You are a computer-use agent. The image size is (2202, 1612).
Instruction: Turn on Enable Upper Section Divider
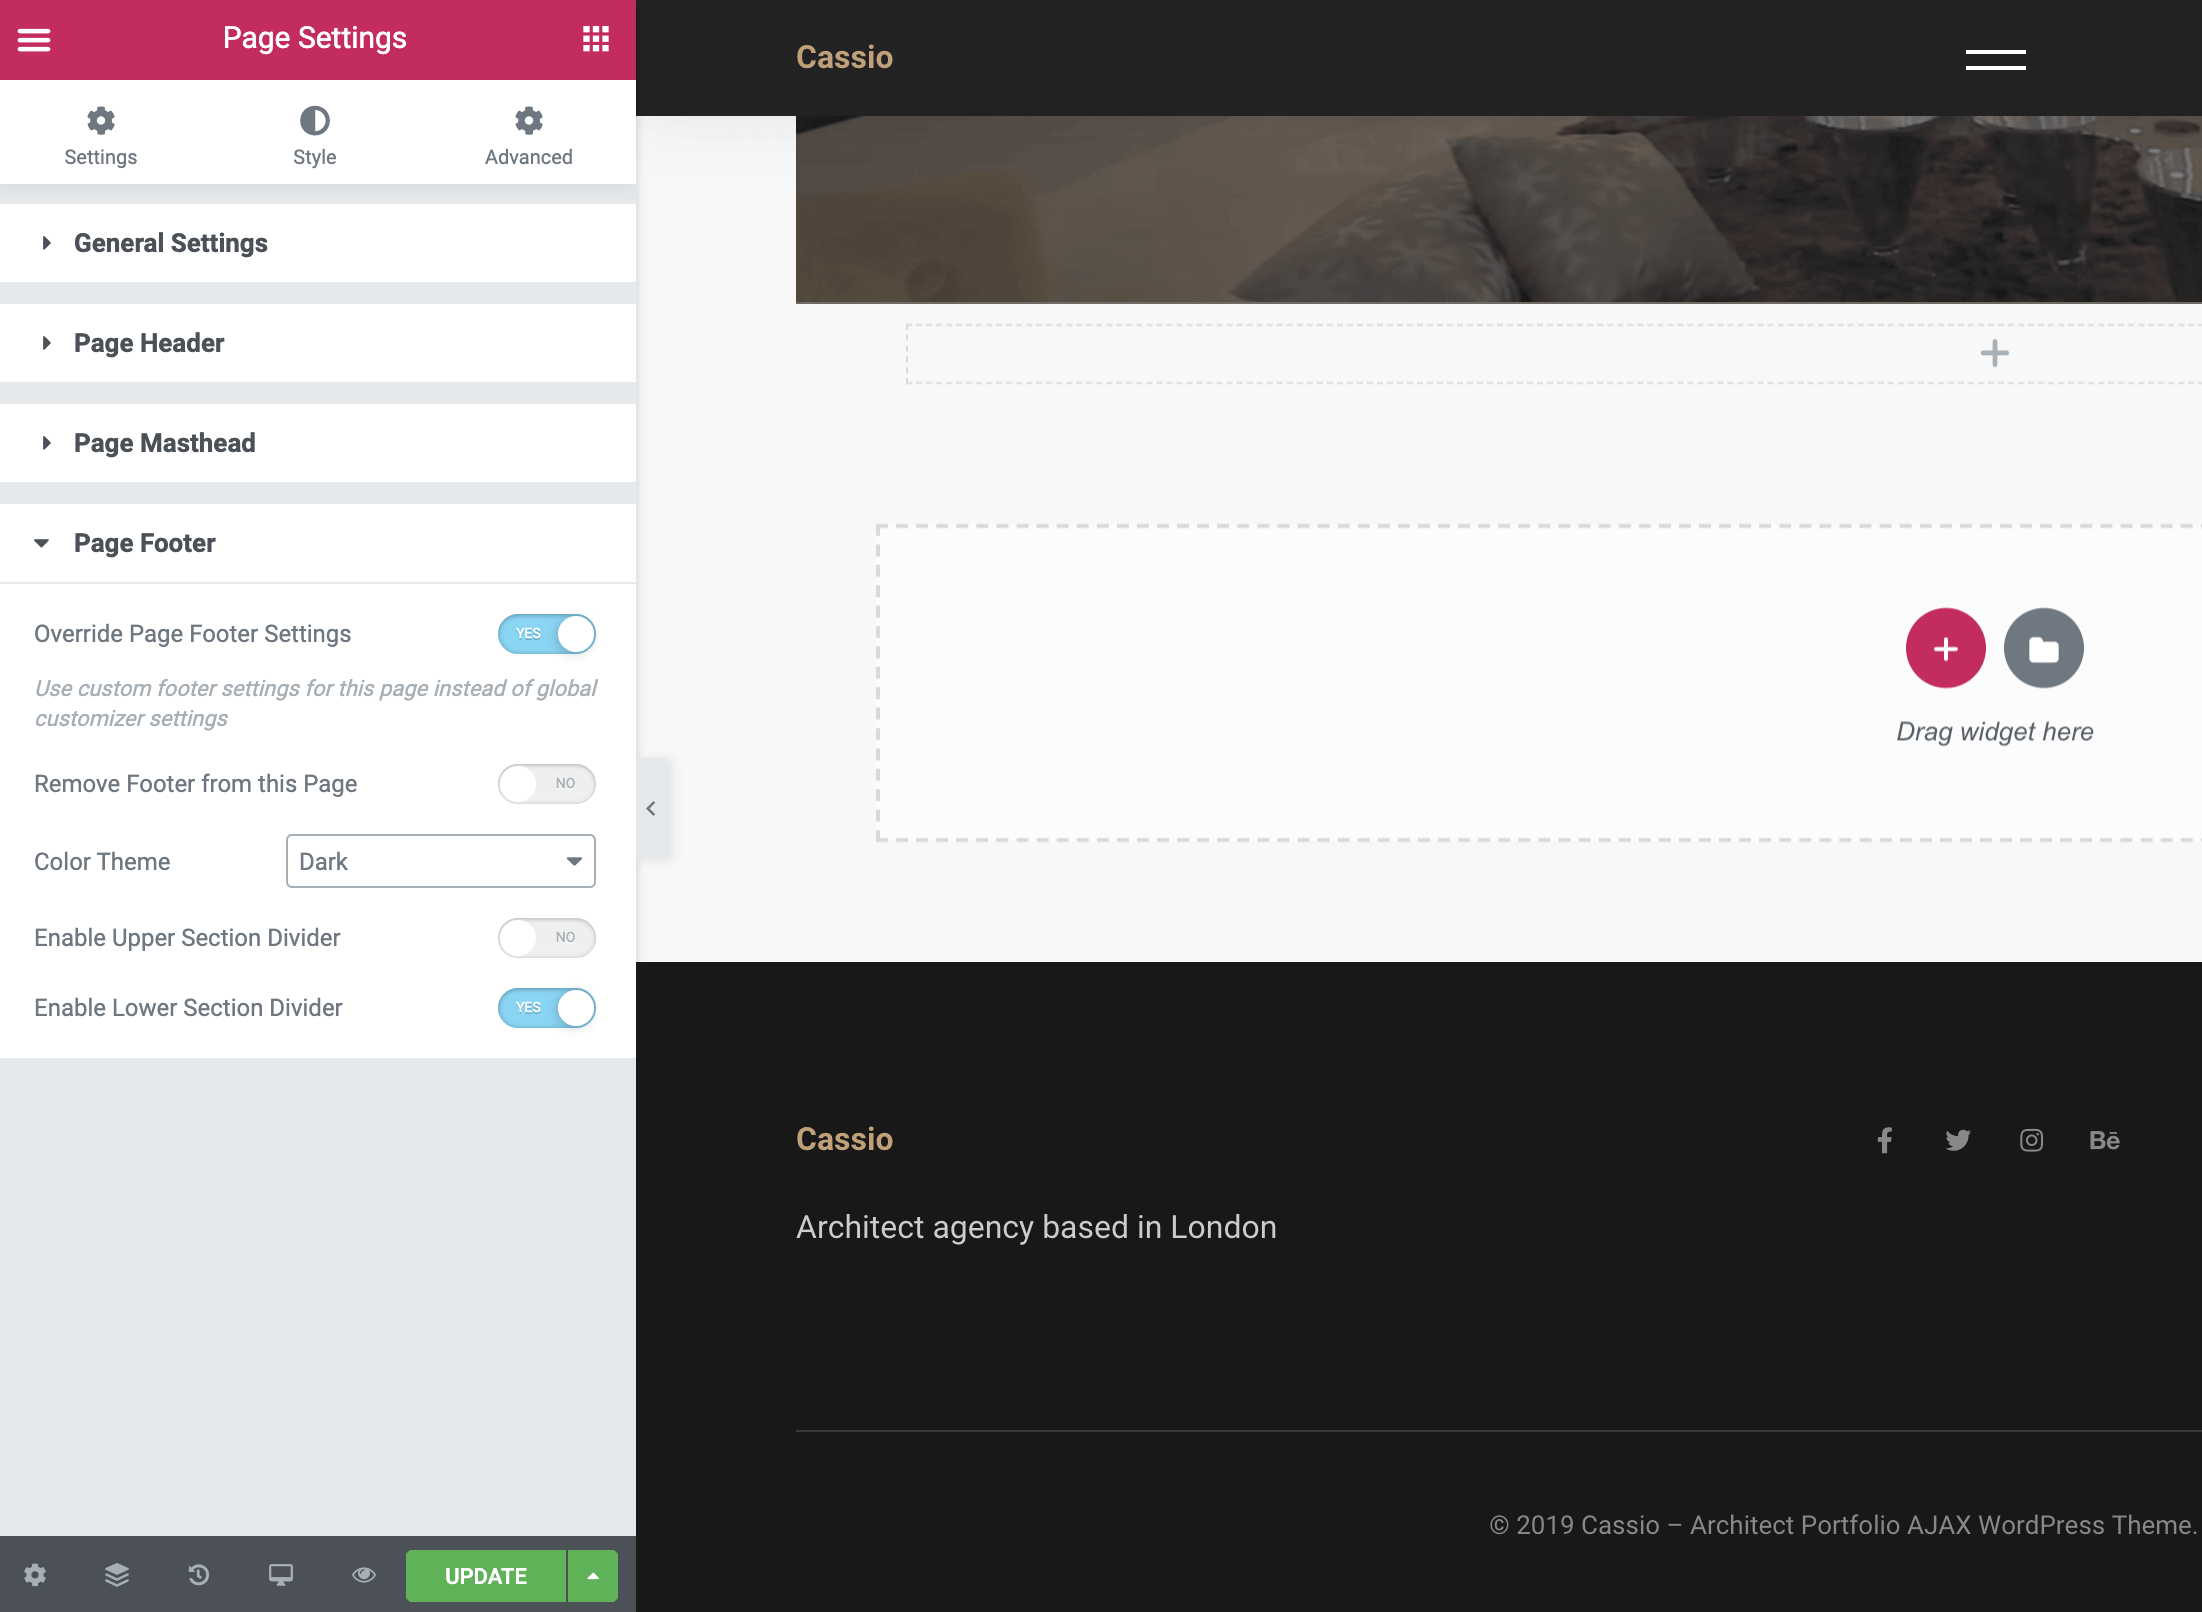pyautogui.click(x=547, y=938)
